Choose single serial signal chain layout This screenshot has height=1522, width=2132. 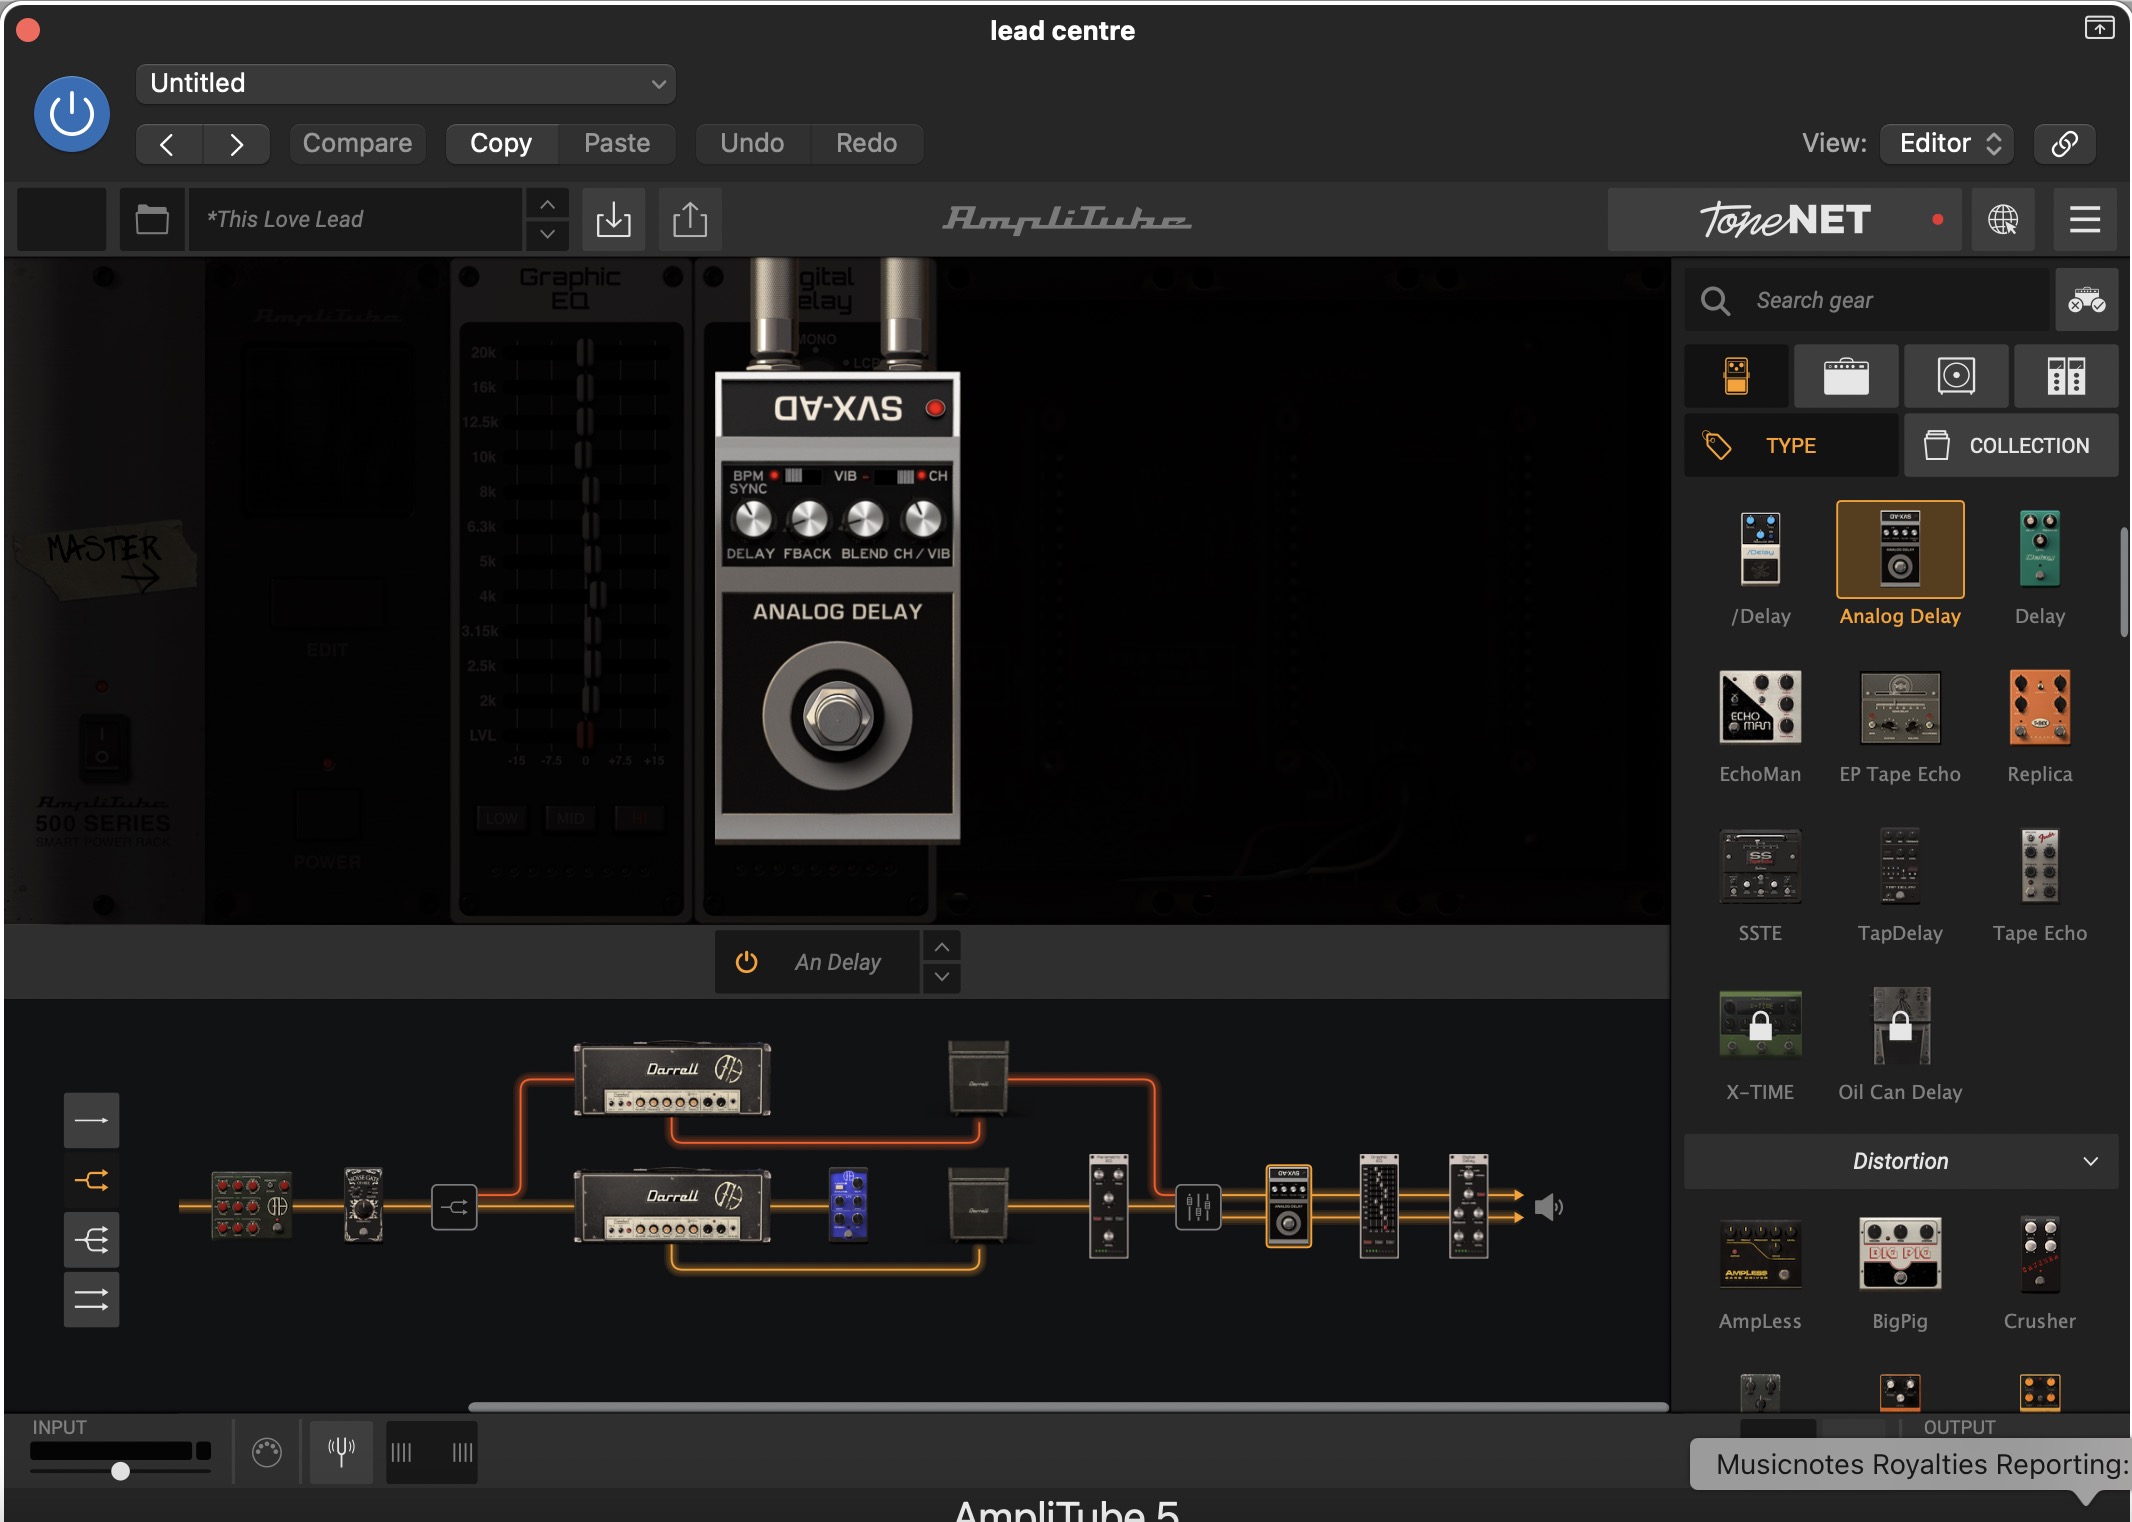(91, 1120)
